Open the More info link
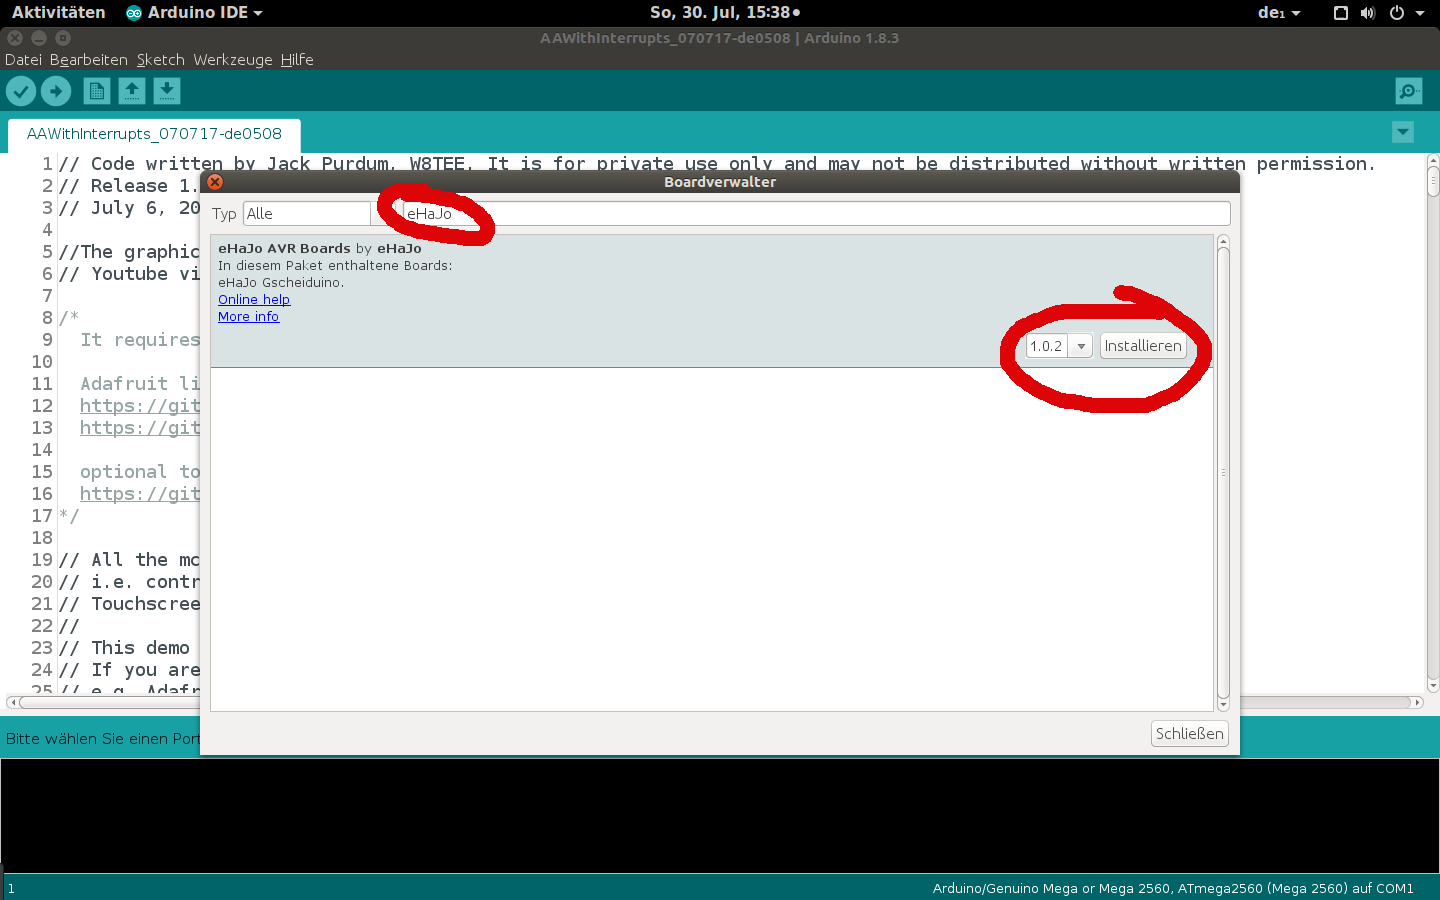The image size is (1440, 900). [x=249, y=316]
